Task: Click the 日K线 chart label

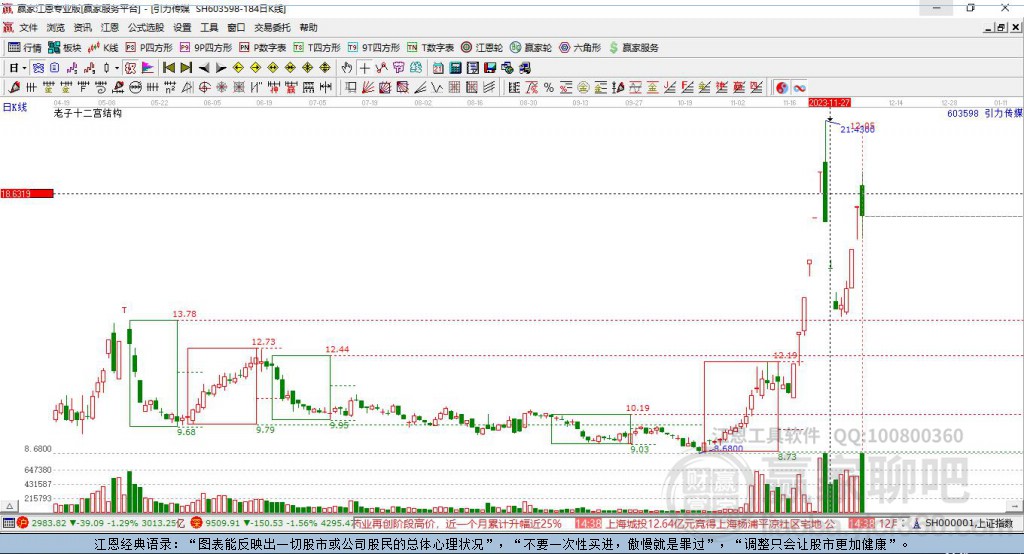Action: click(15, 107)
